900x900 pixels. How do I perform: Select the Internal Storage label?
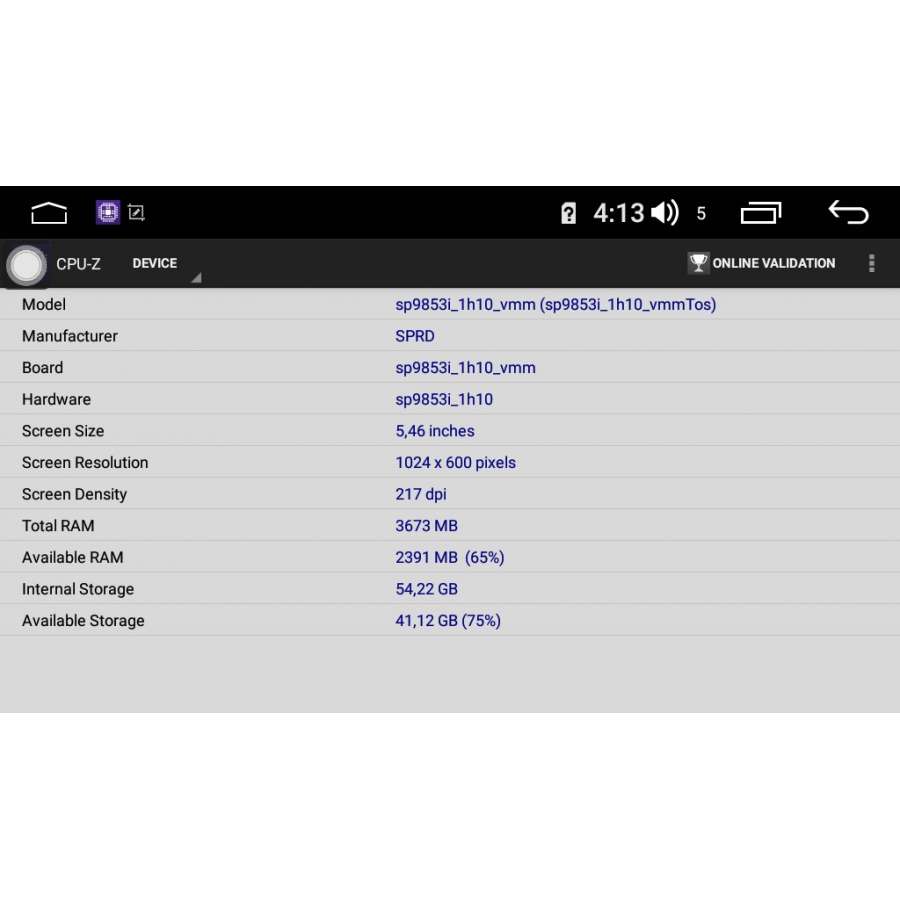(x=77, y=589)
